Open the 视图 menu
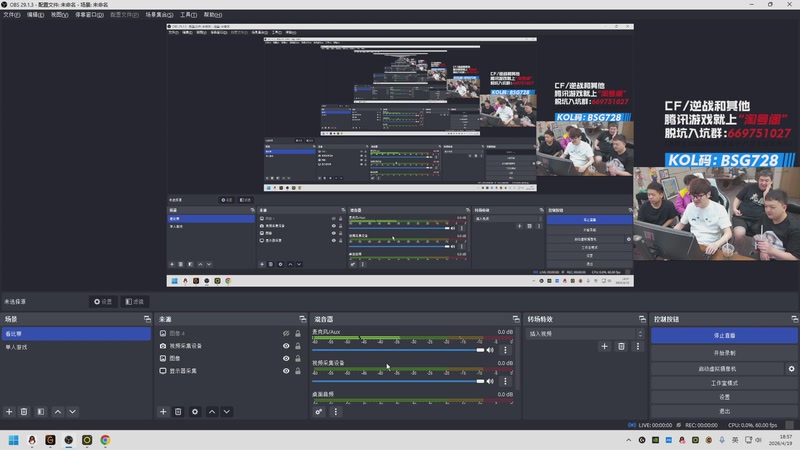The image size is (800, 450). click(59, 15)
